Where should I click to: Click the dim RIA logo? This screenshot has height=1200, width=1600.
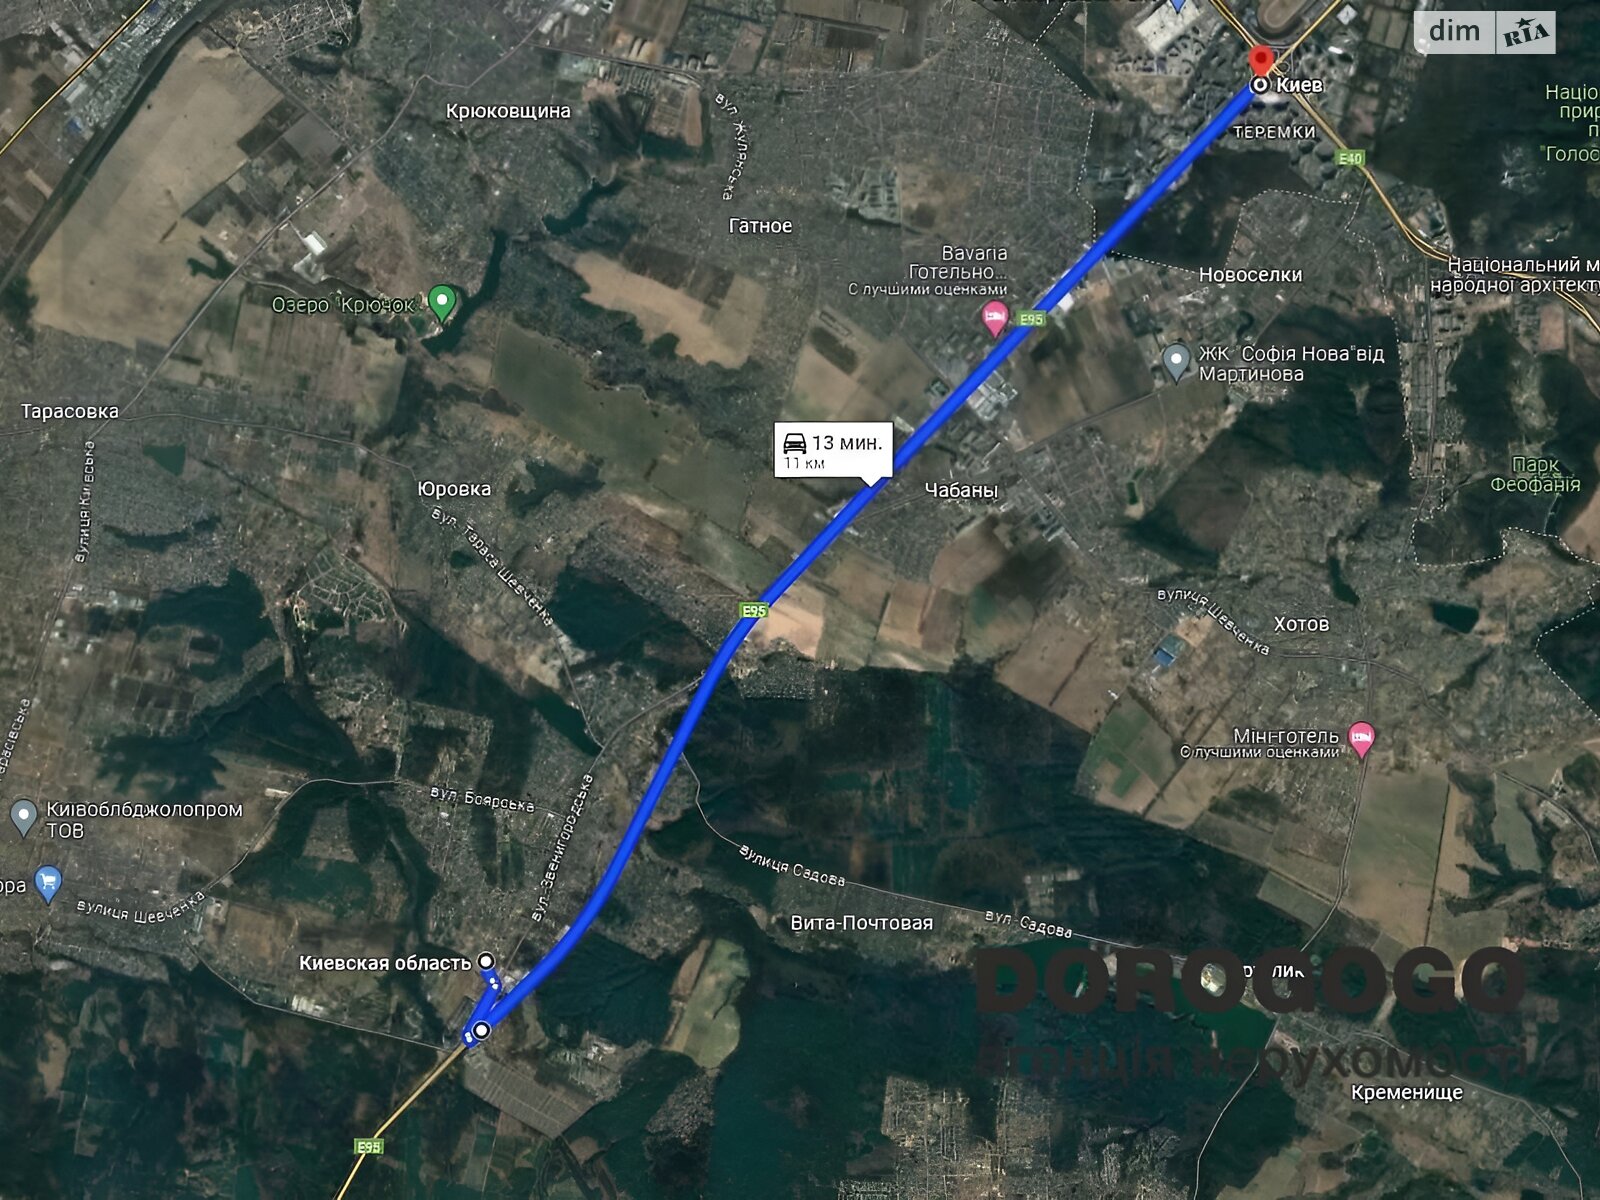(x=1485, y=32)
